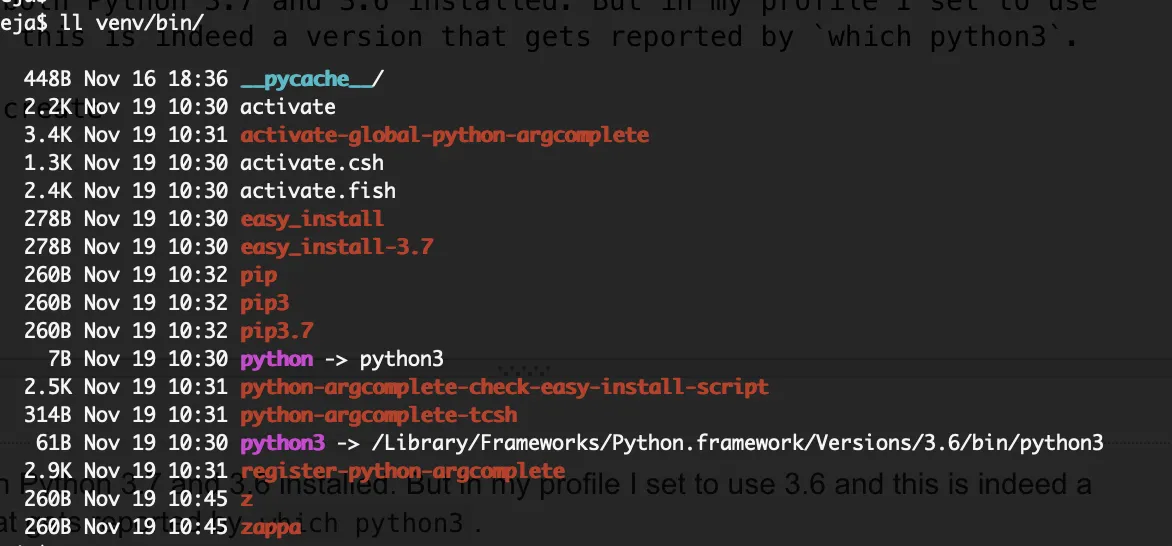The height and width of the screenshot is (546, 1172).
Task: Click the white python3 target after the arrow
Action: click(x=401, y=359)
